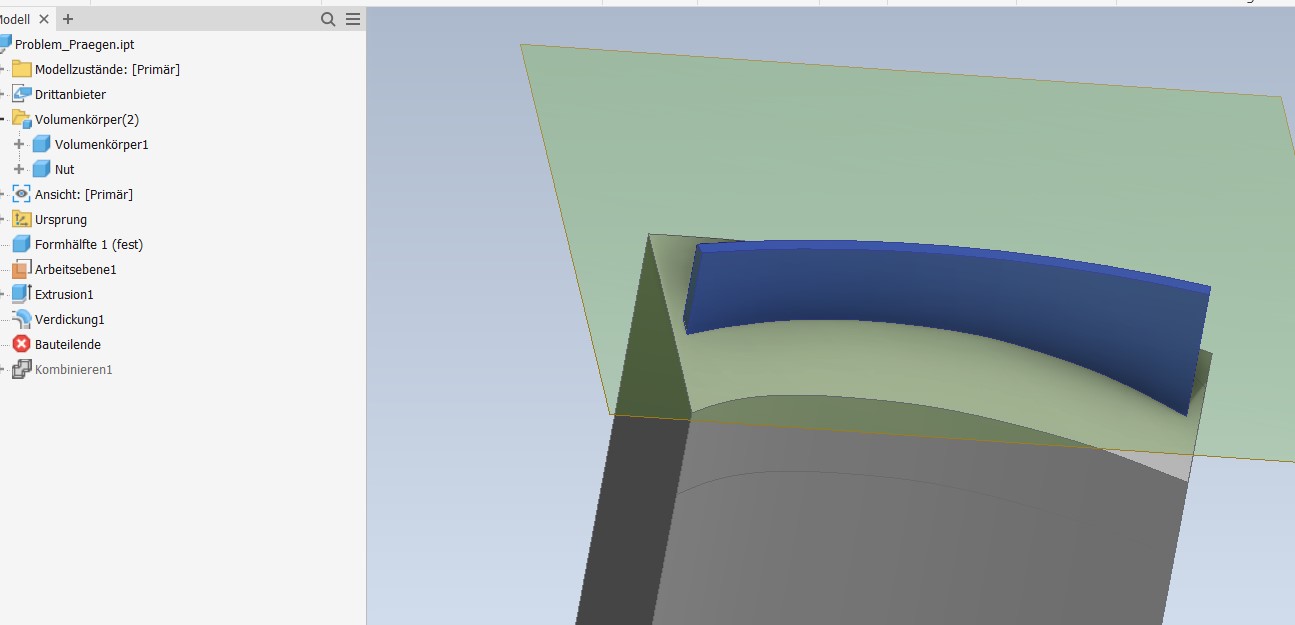This screenshot has width=1295, height=625.
Task: Click the Ursprung origin folder icon
Action: pyautogui.click(x=22, y=219)
